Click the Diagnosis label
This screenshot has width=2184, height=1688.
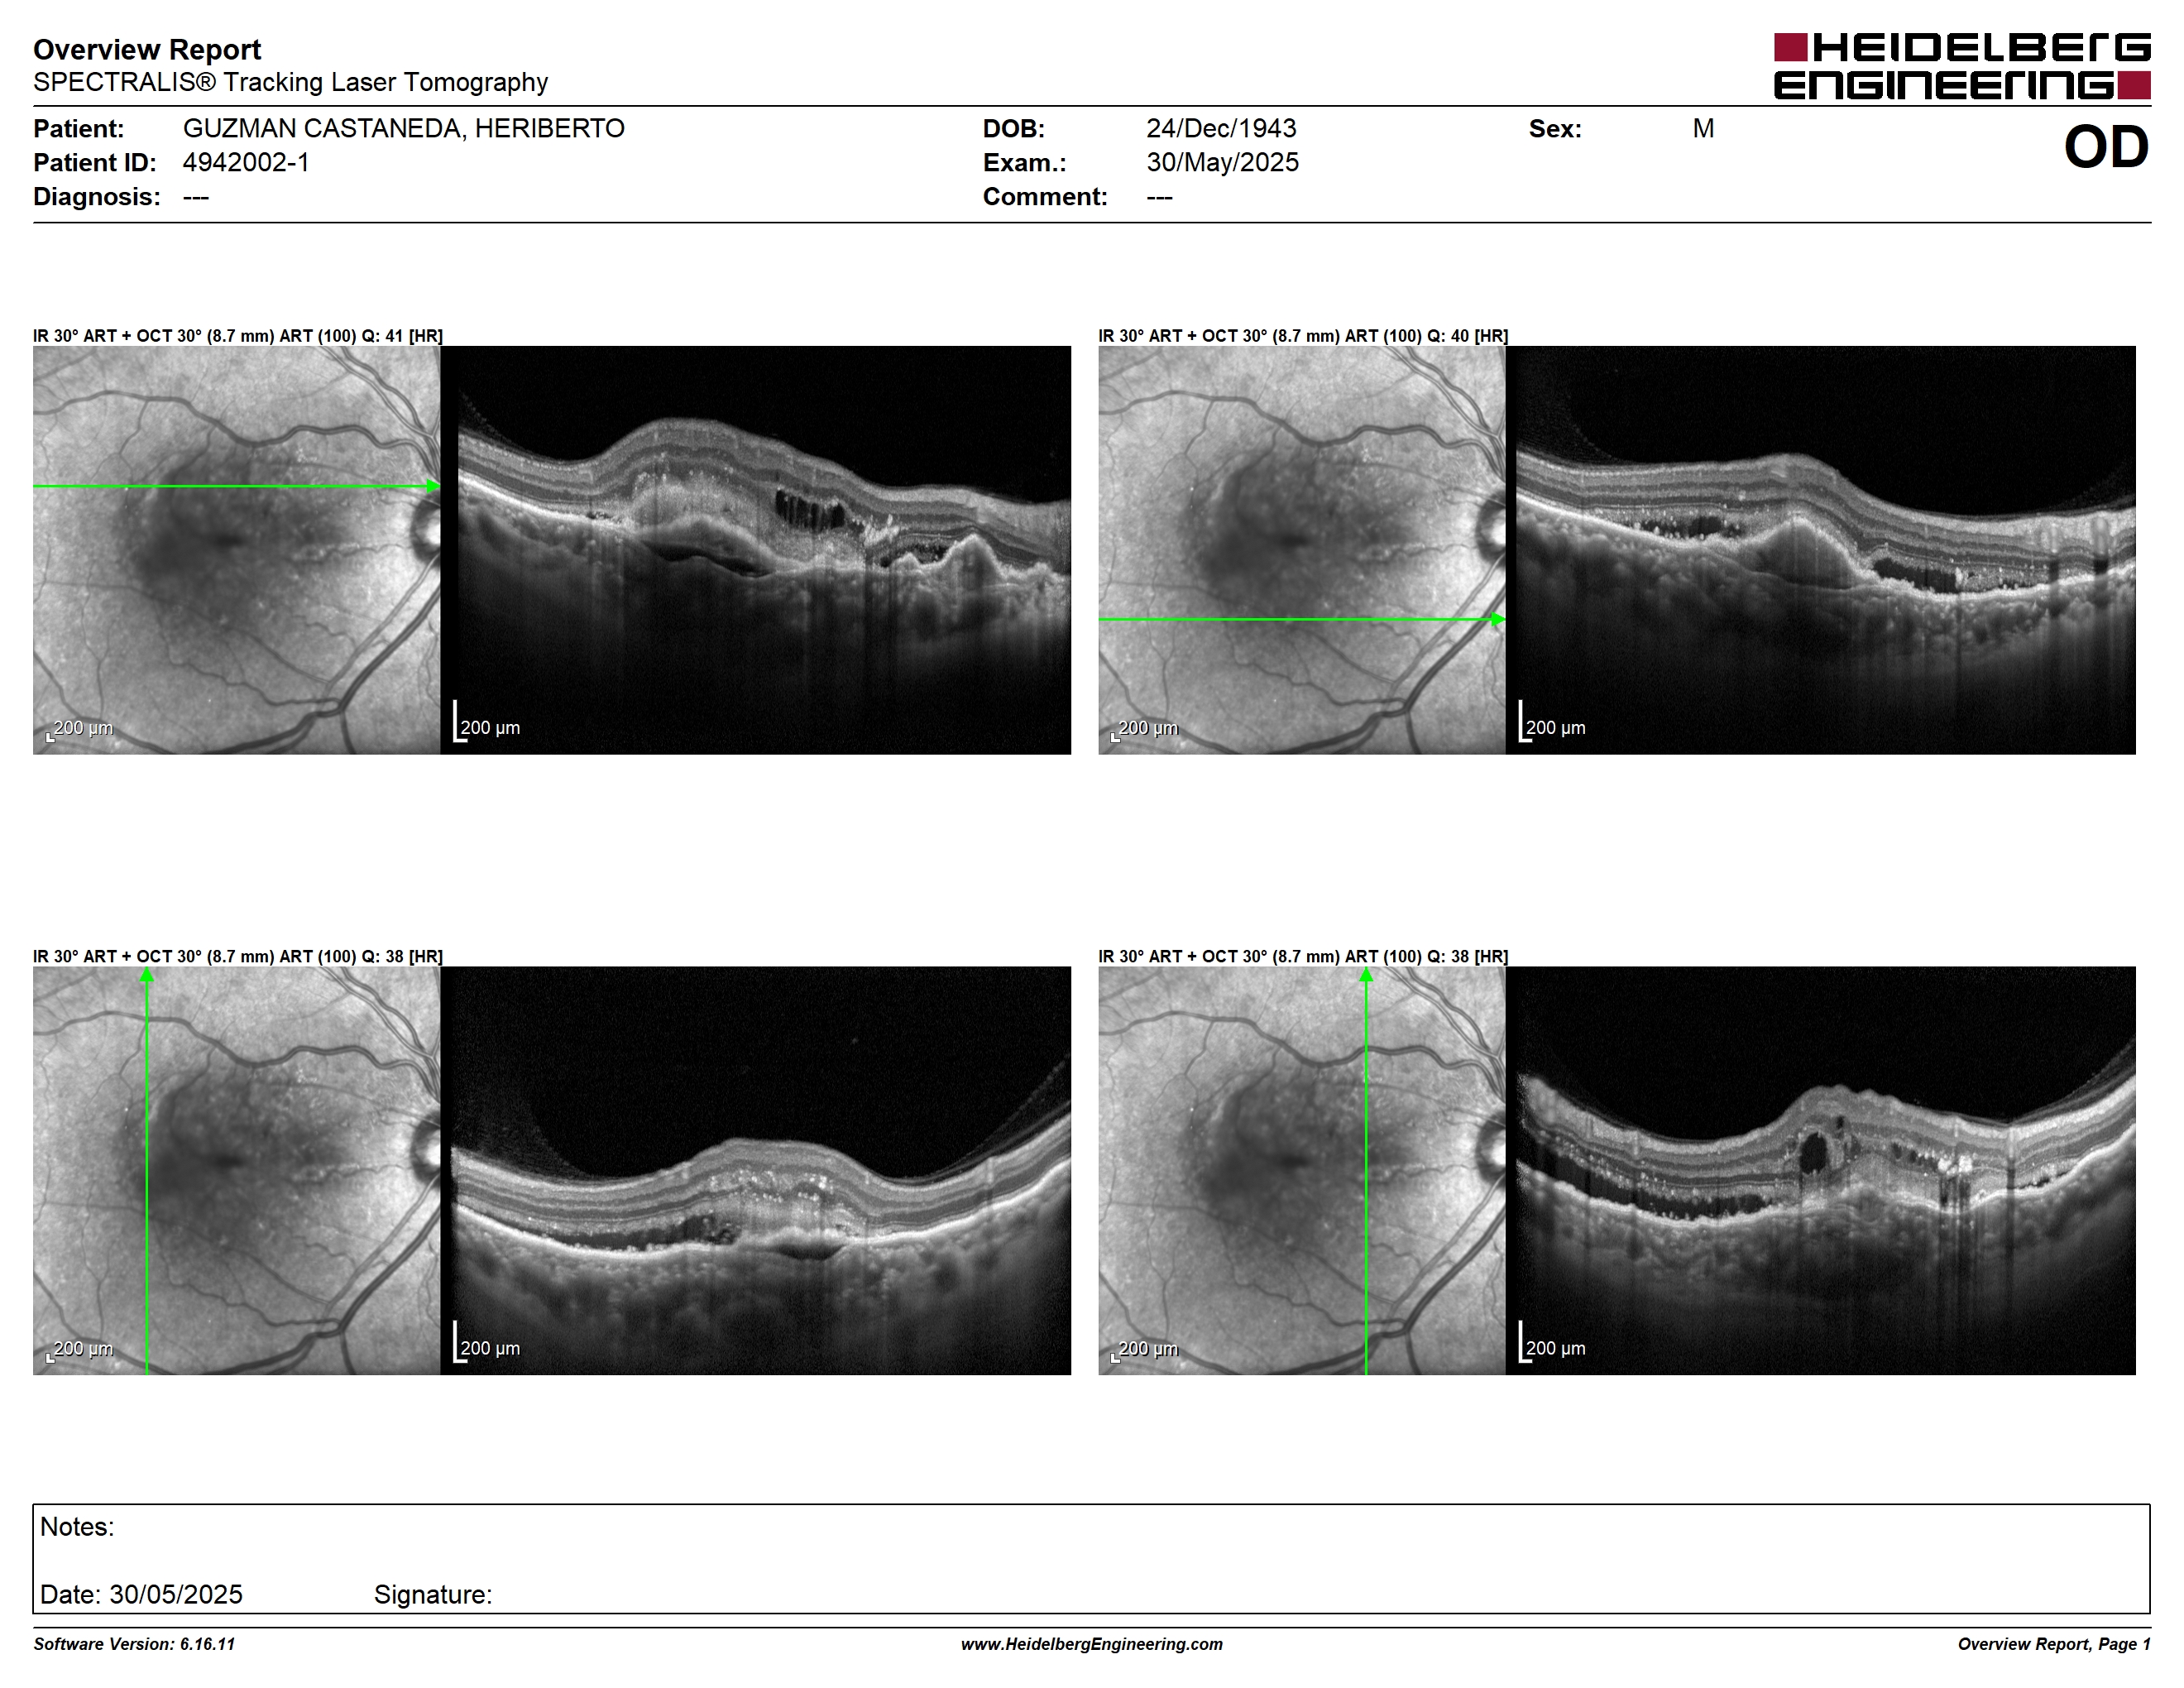(97, 196)
